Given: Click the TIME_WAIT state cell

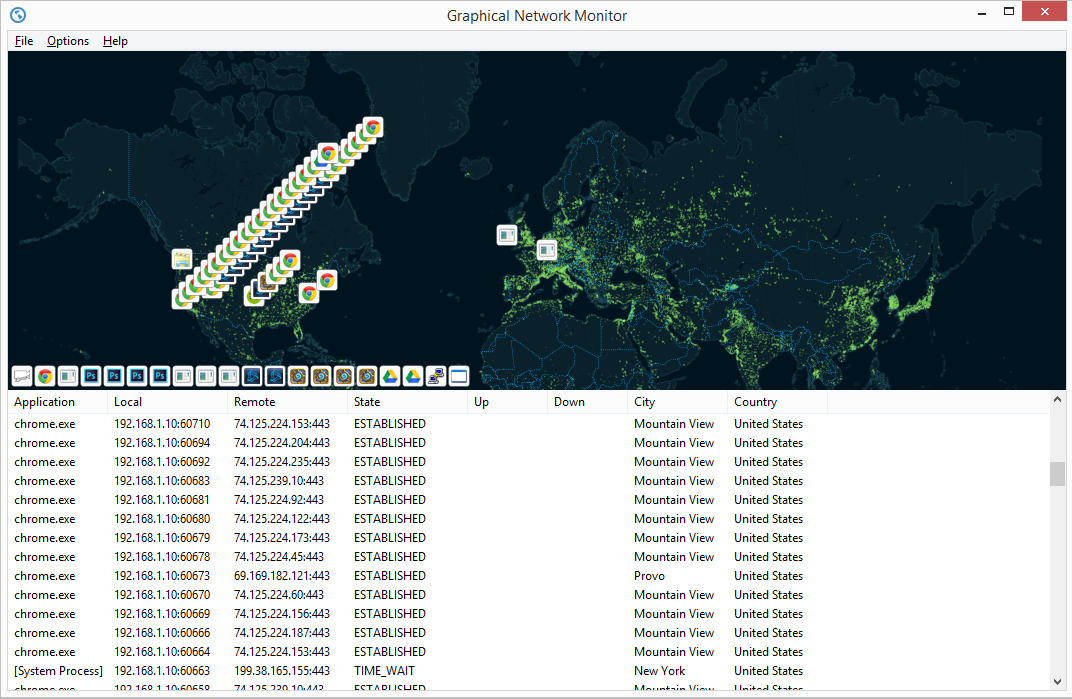Looking at the screenshot, I should tap(384, 671).
